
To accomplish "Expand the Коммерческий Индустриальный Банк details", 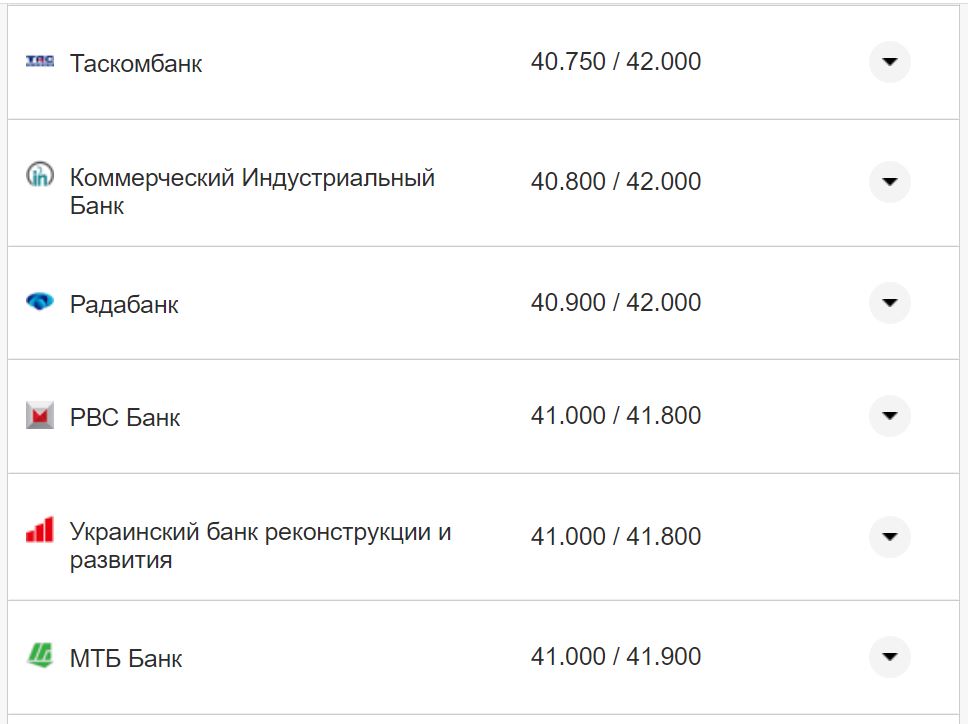I will coord(889,182).
